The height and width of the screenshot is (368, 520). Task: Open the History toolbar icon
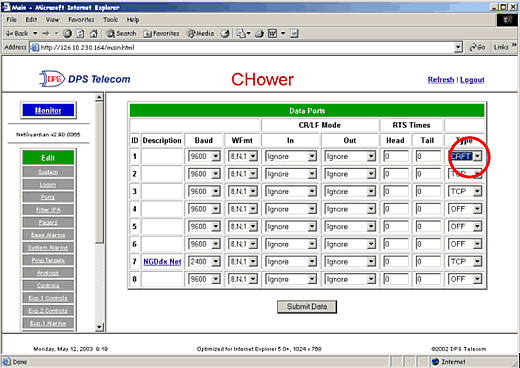(x=225, y=33)
